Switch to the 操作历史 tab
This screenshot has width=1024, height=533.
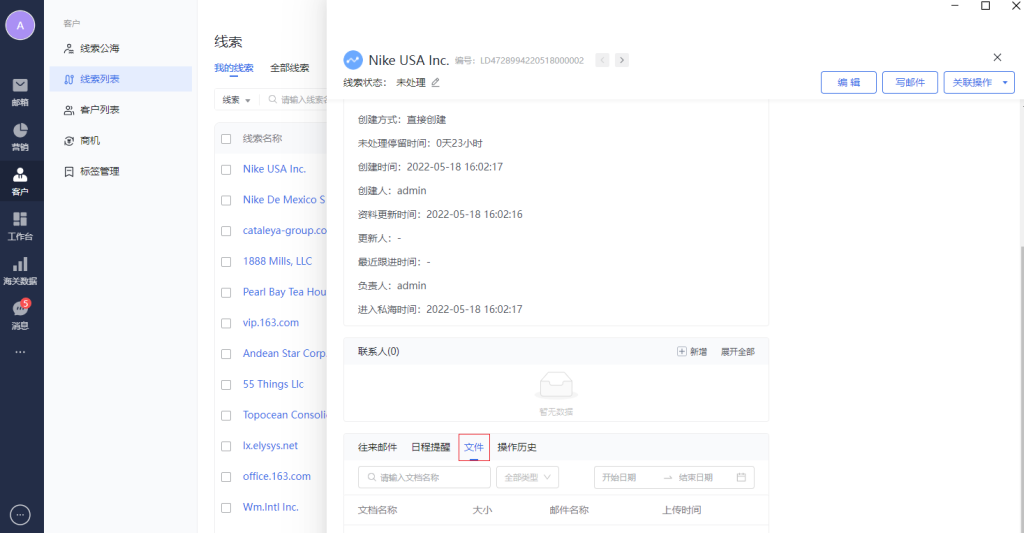pyautogui.click(x=517, y=447)
